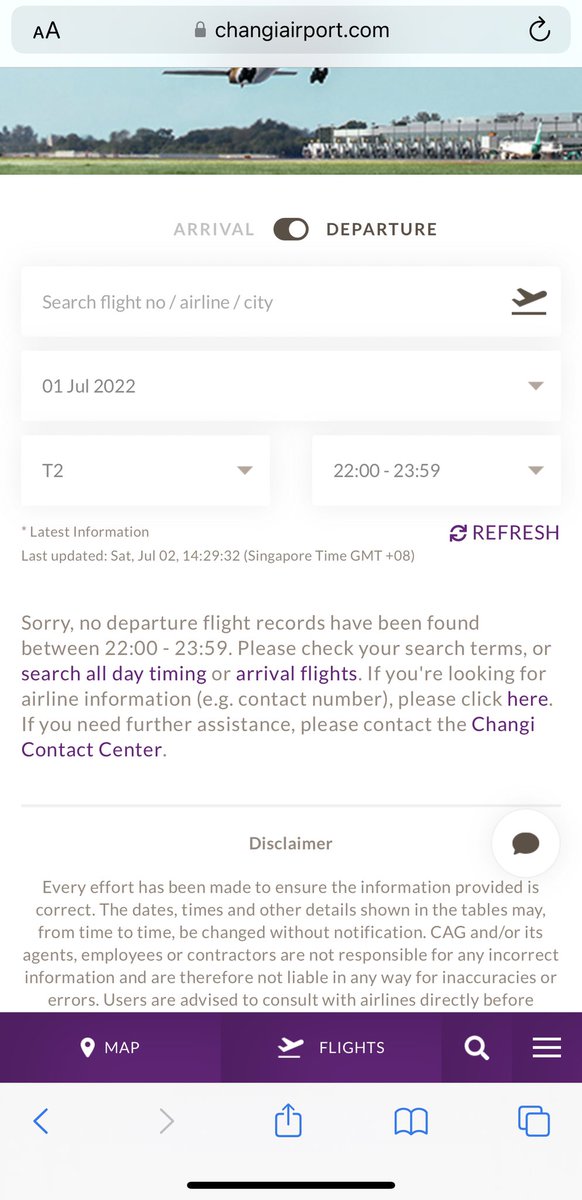Expand the 01 Jul 2022 date dropdown
The image size is (582, 1200).
(x=291, y=386)
